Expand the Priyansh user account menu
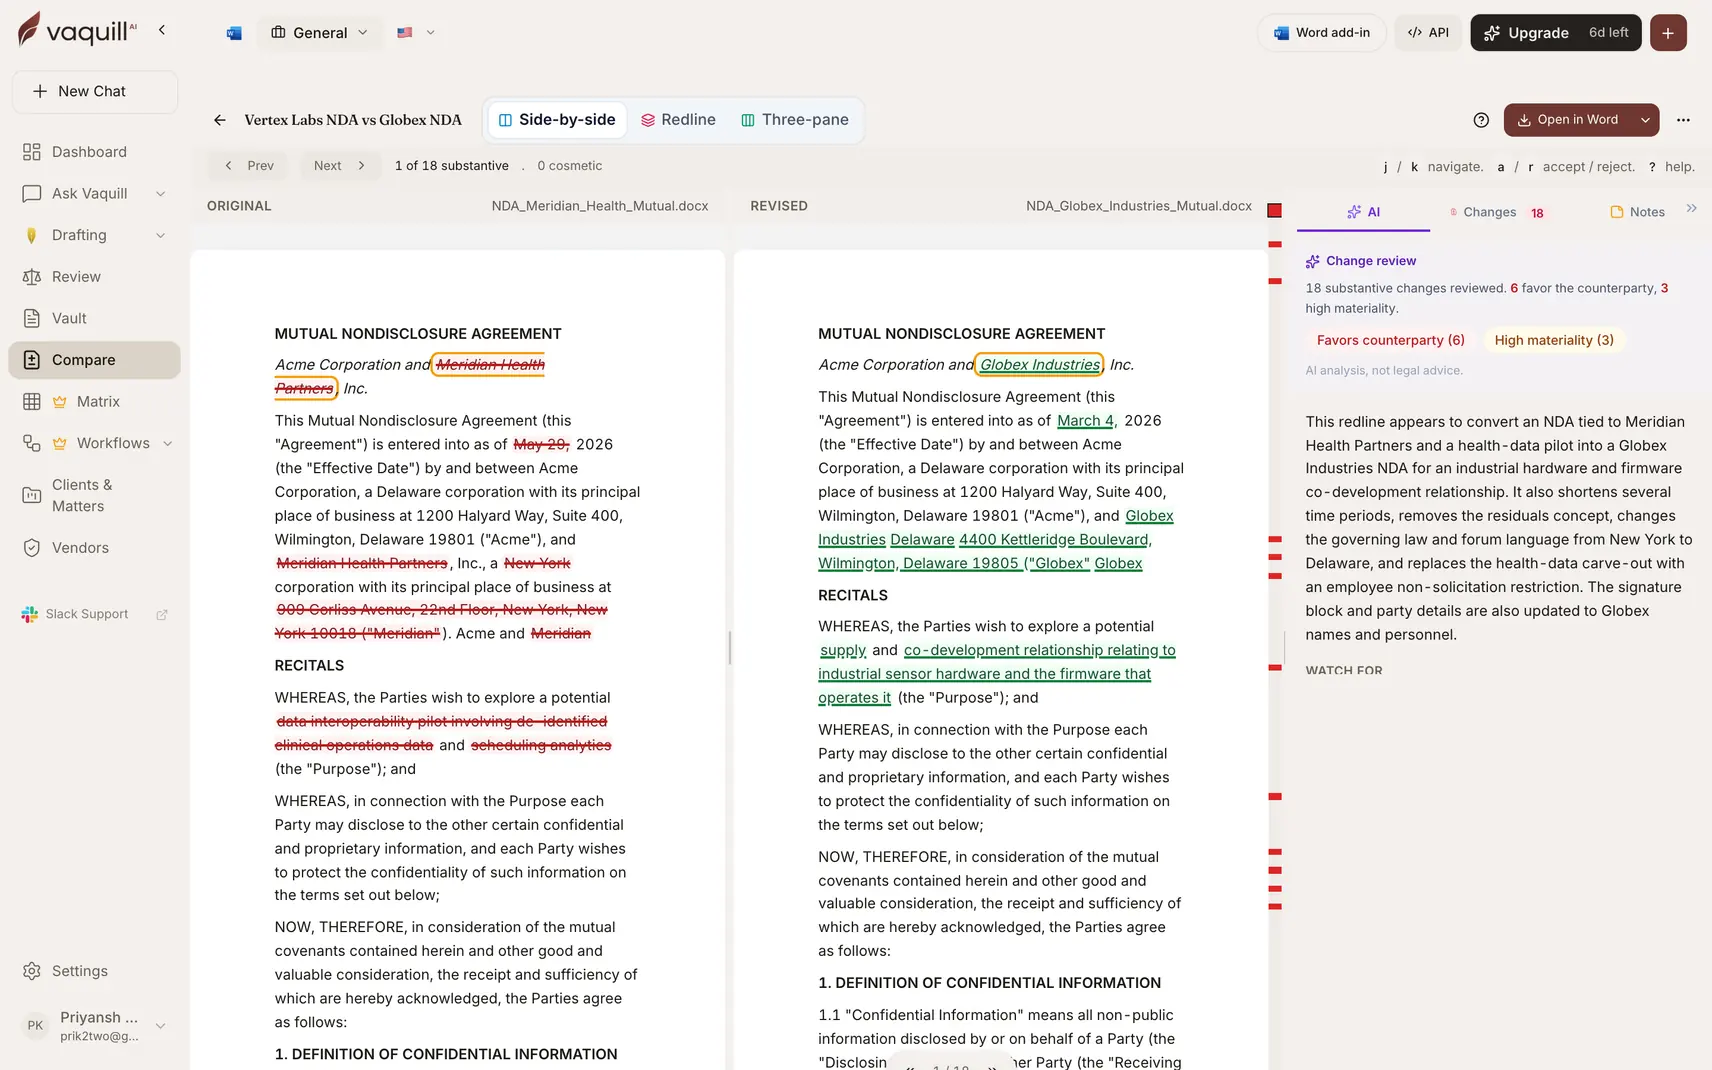Viewport: 1712px width, 1070px height. (x=160, y=1026)
